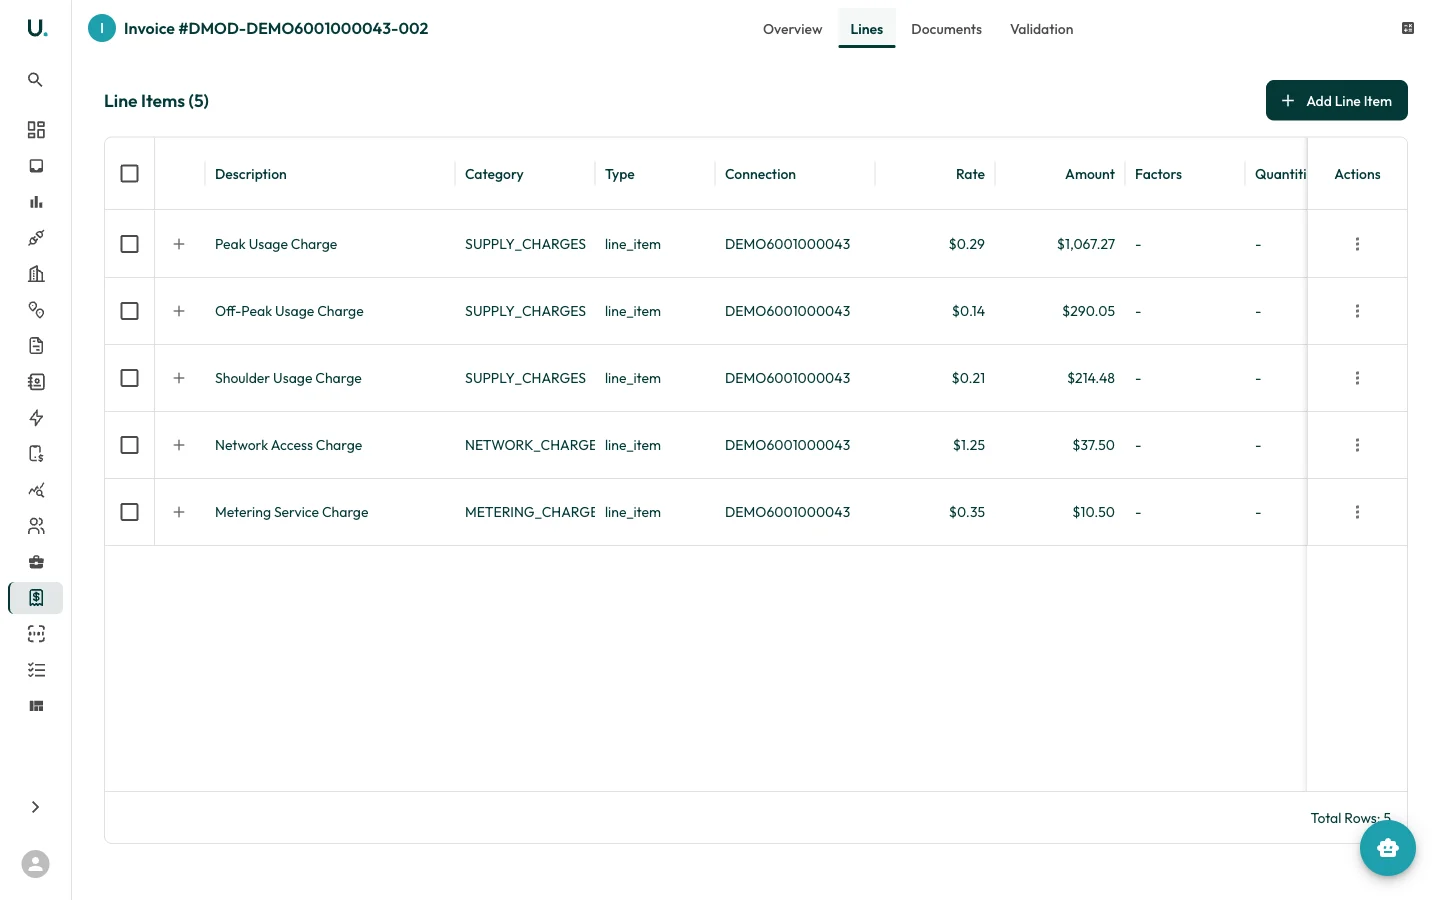Switch to the Validation tab
This screenshot has width=1440, height=900.
1041,29
